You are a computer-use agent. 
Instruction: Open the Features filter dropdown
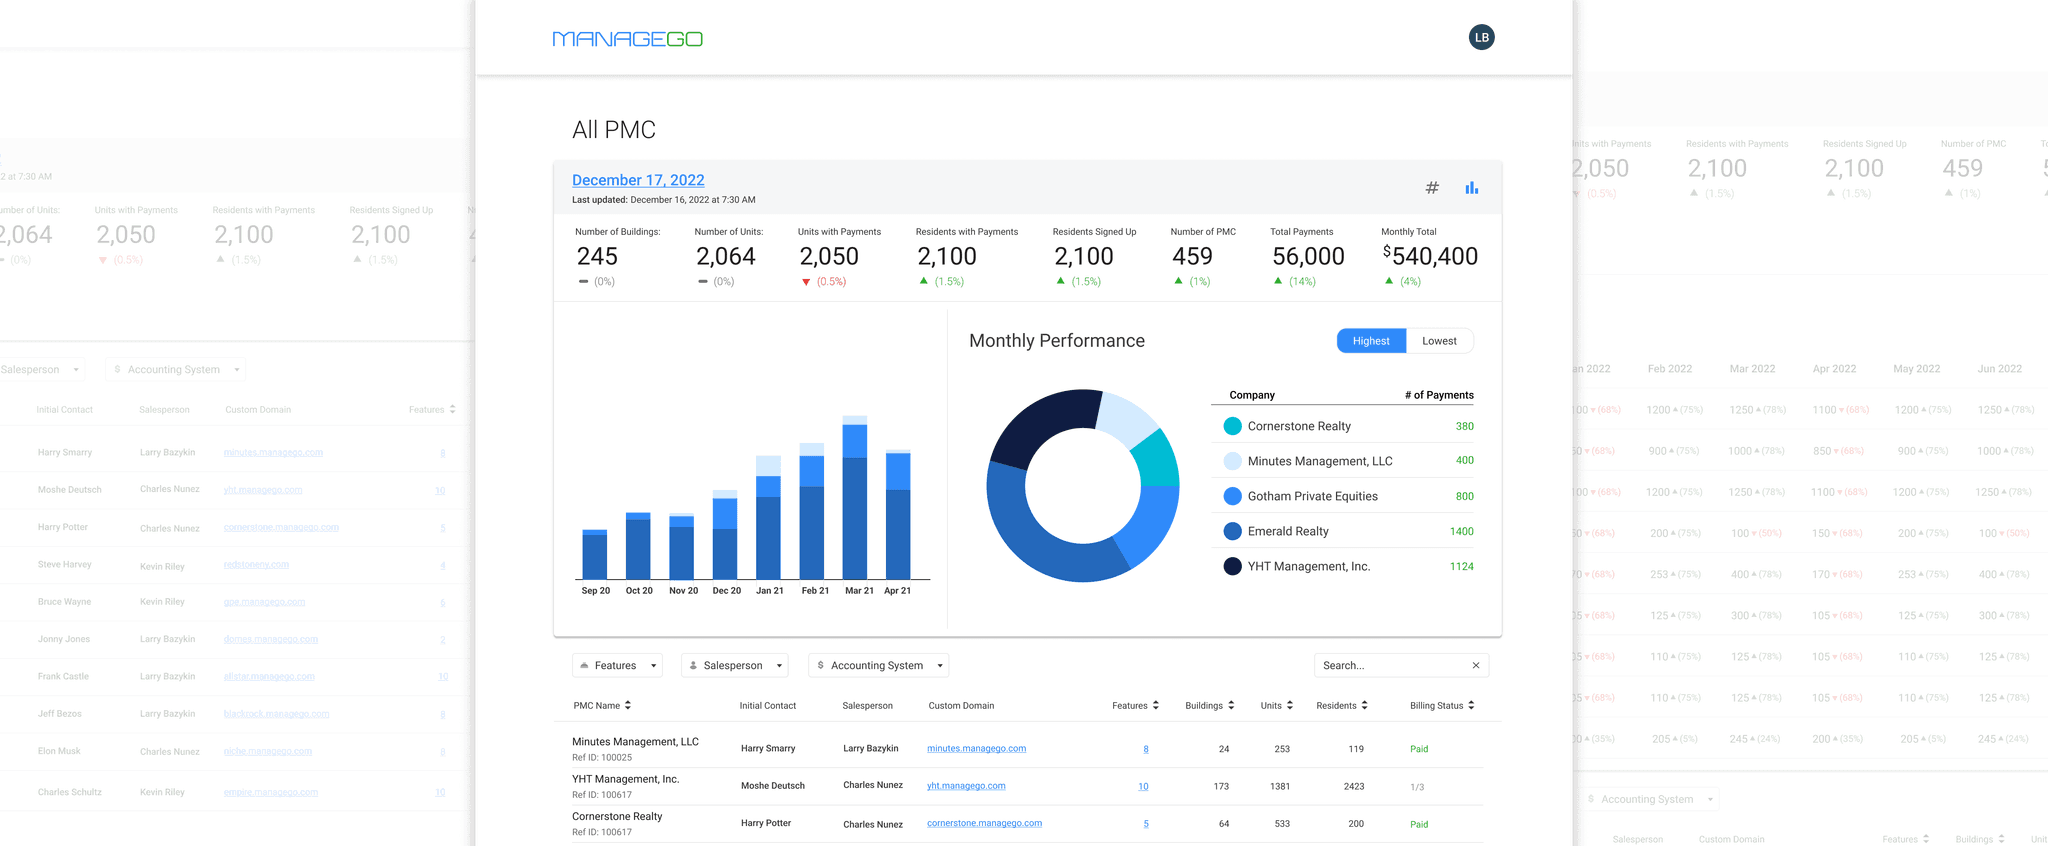(x=617, y=665)
